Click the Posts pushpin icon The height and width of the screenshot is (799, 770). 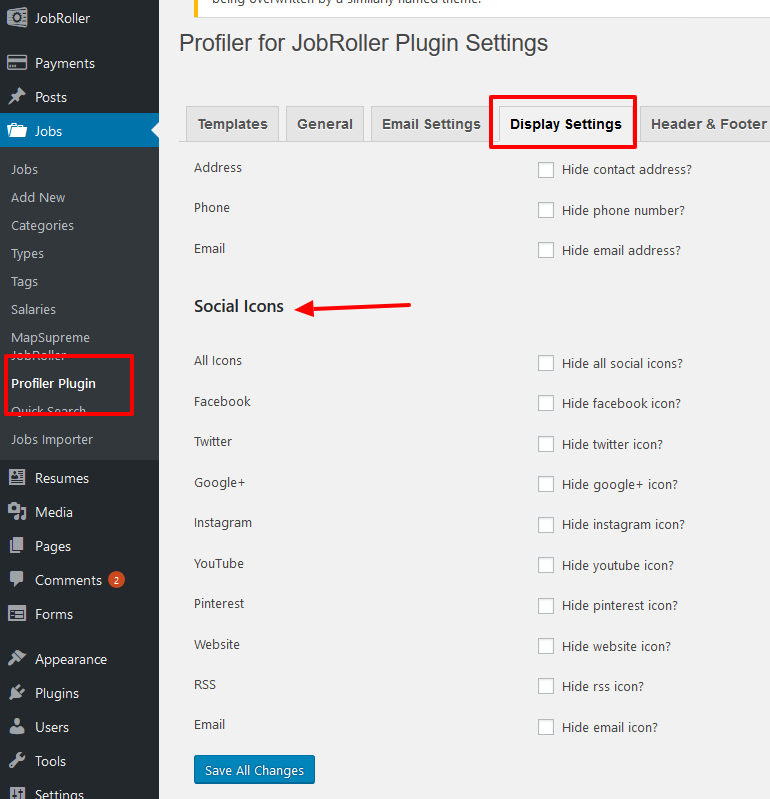17,96
